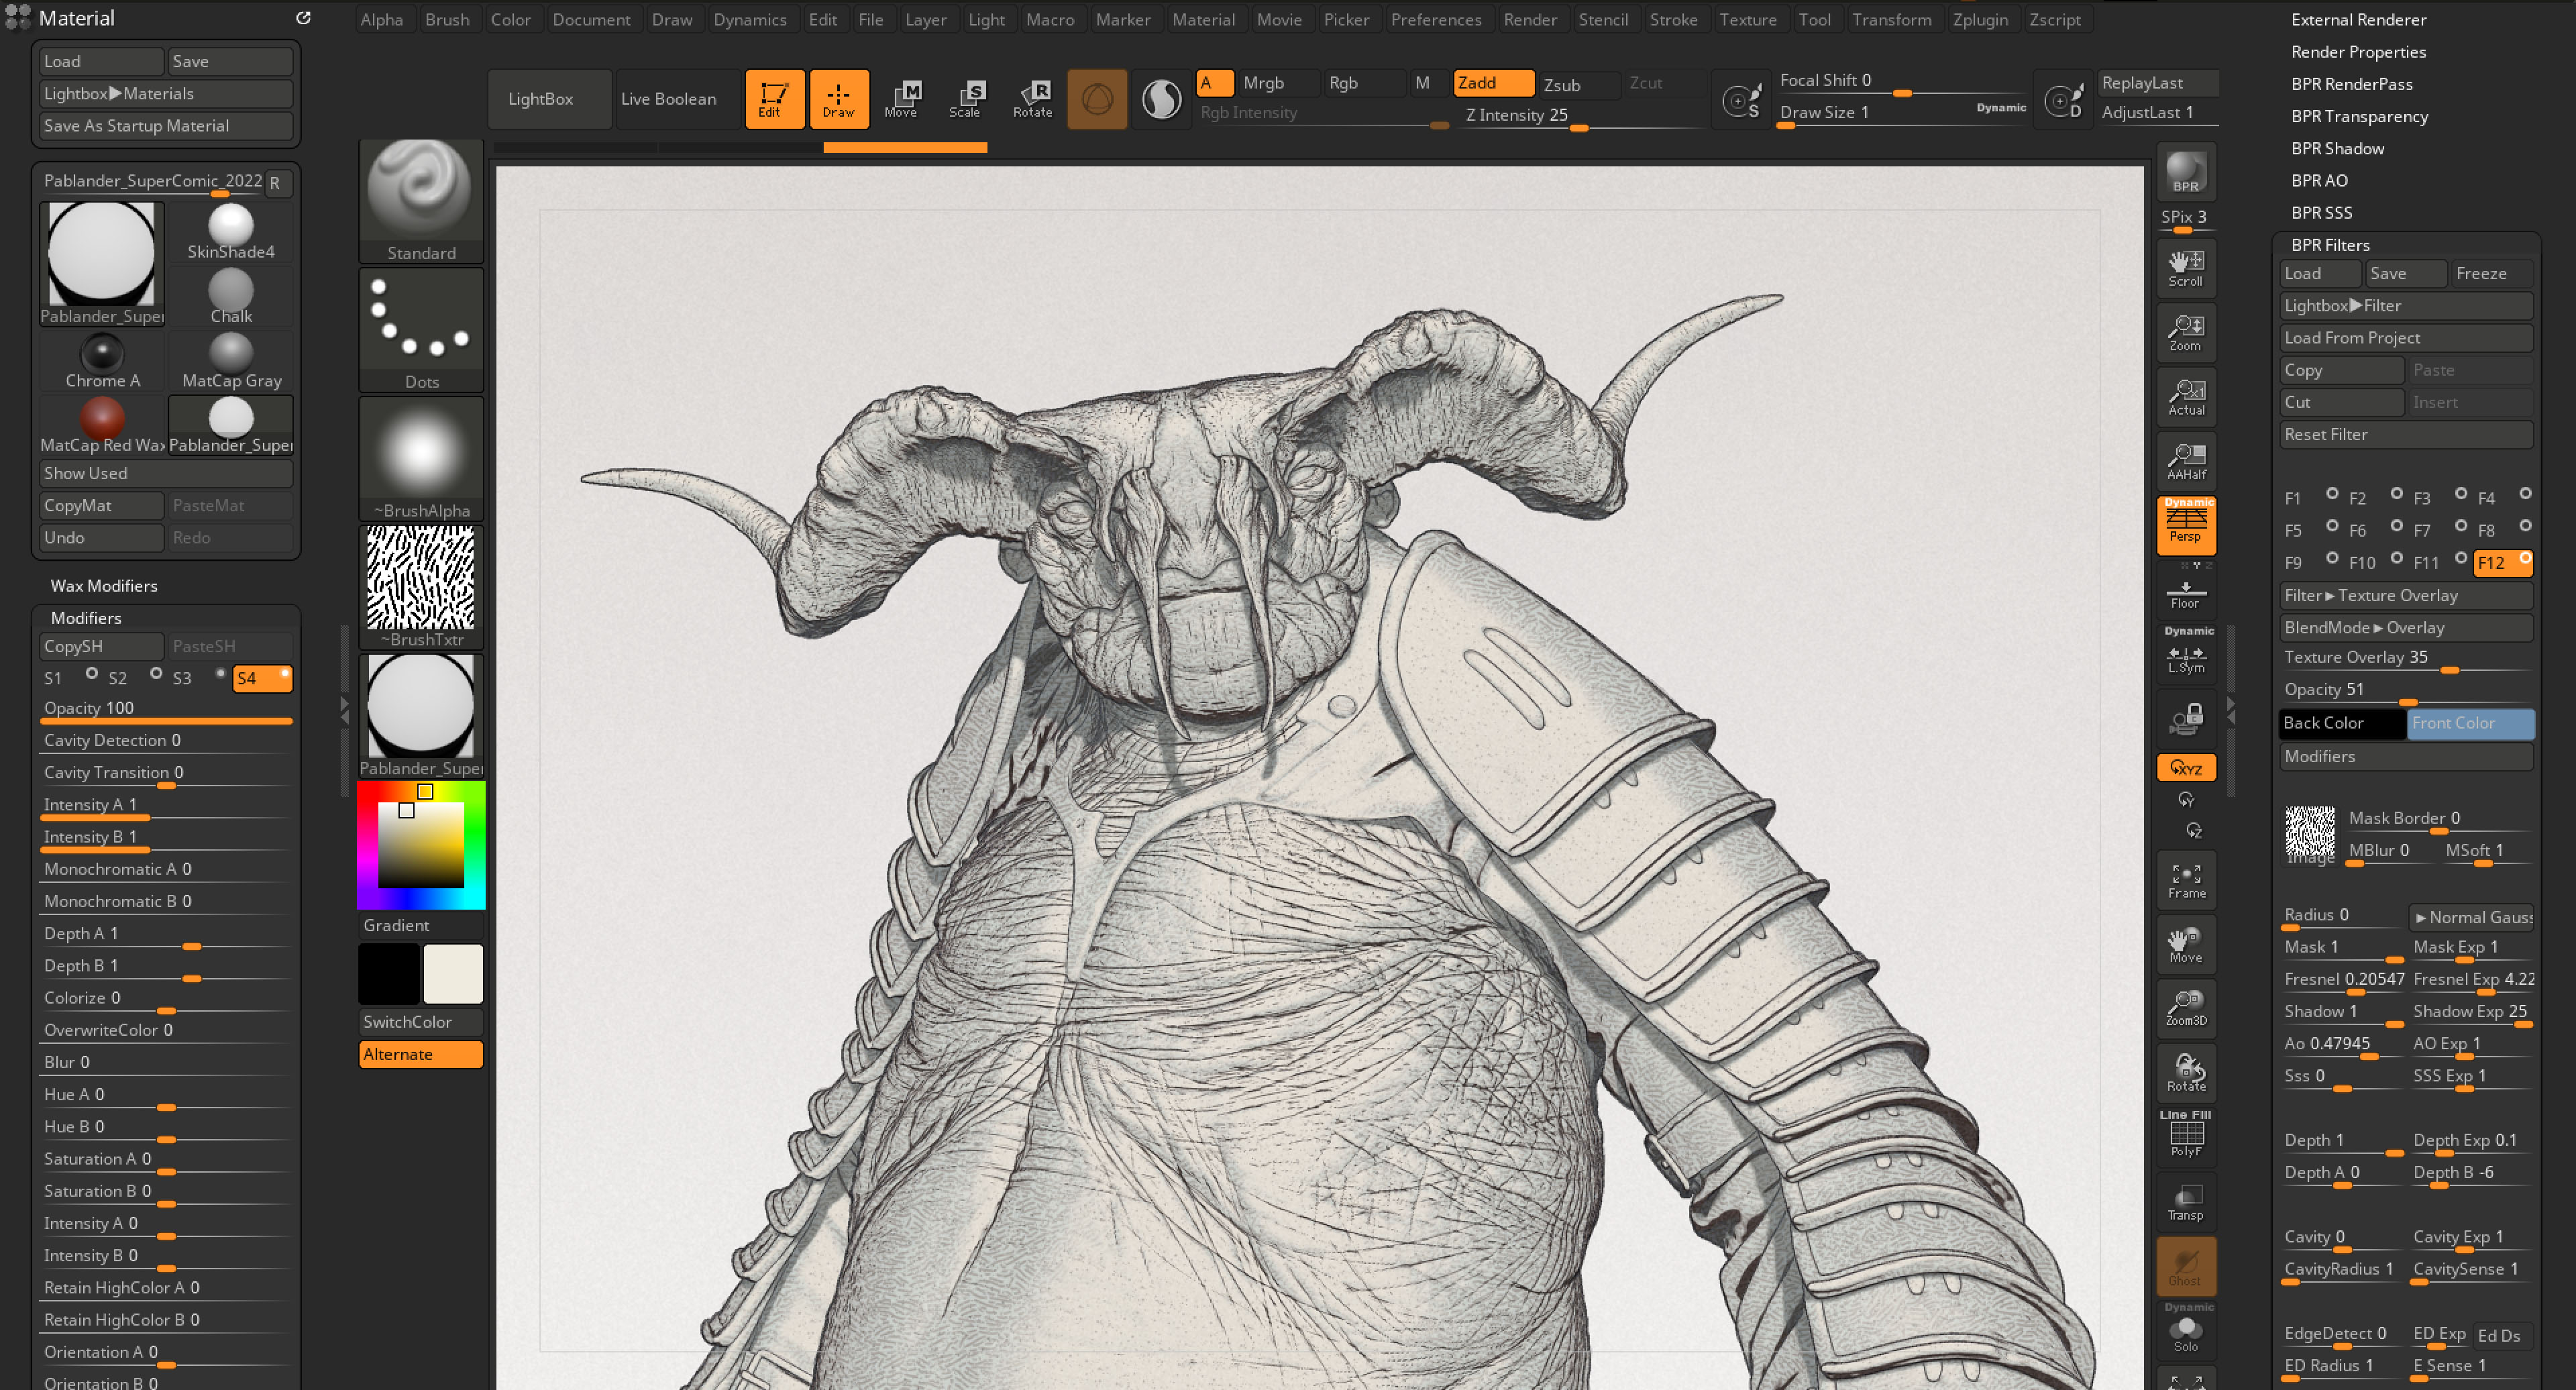
Task: Open the BlendMode Overlay dropdown
Action: pyautogui.click(x=2406, y=627)
